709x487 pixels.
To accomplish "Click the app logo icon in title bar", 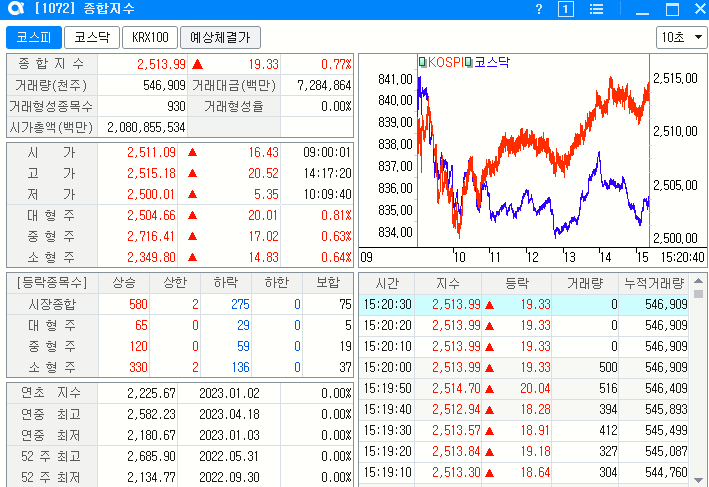I will (16, 9).
